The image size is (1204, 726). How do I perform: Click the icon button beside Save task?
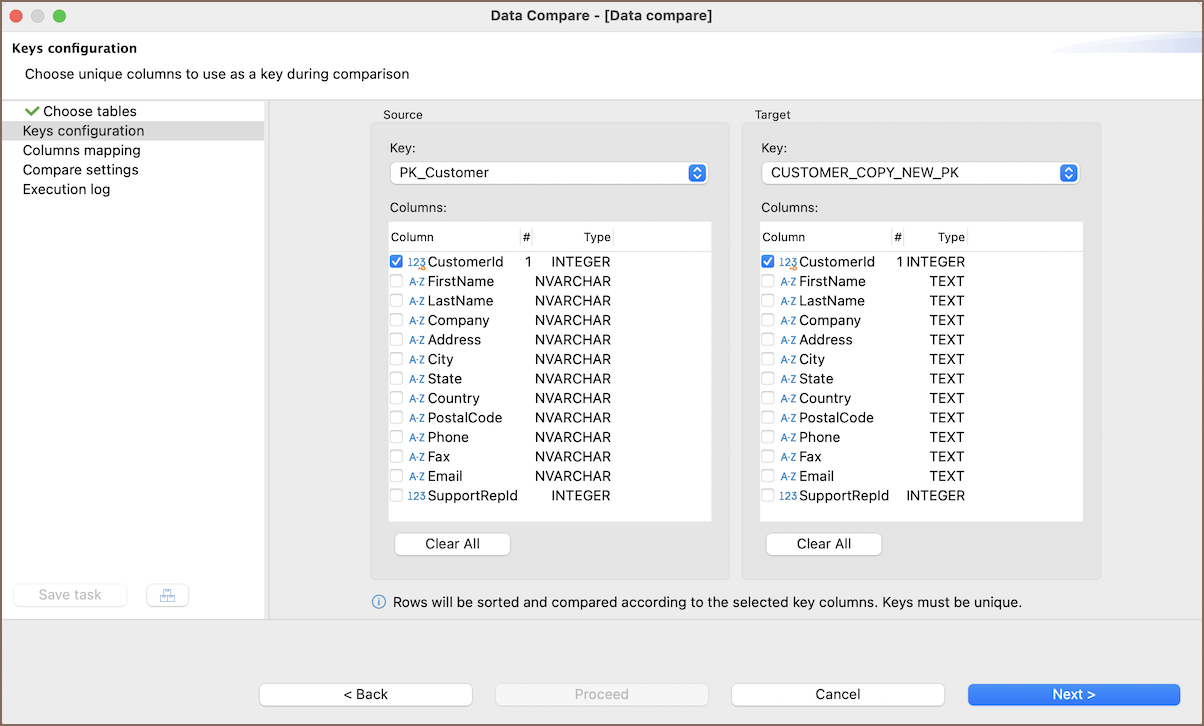pyautogui.click(x=167, y=596)
